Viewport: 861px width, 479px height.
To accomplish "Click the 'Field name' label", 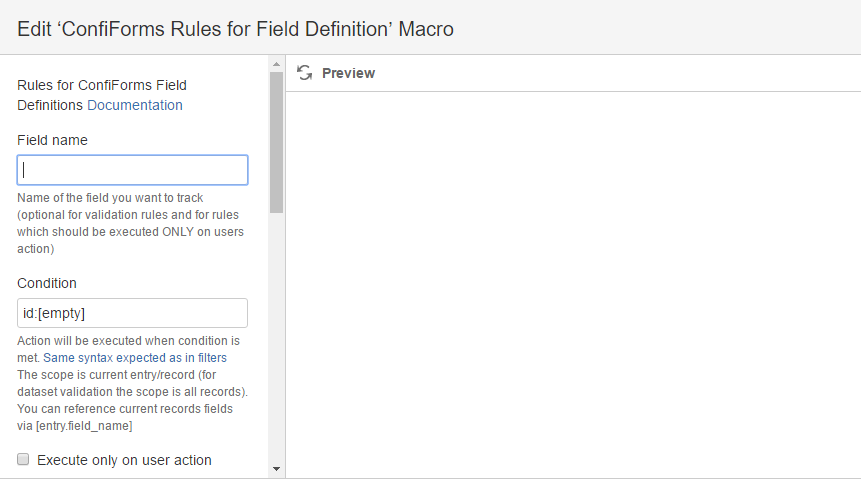I will [52, 140].
